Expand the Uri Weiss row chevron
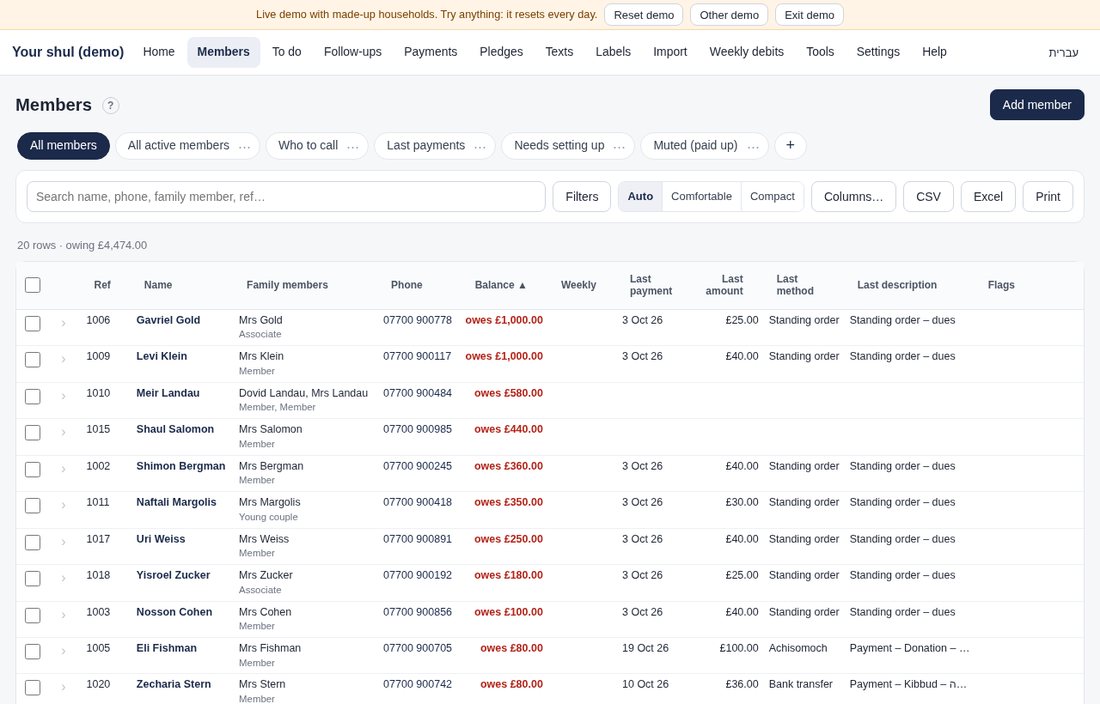 click(x=63, y=542)
